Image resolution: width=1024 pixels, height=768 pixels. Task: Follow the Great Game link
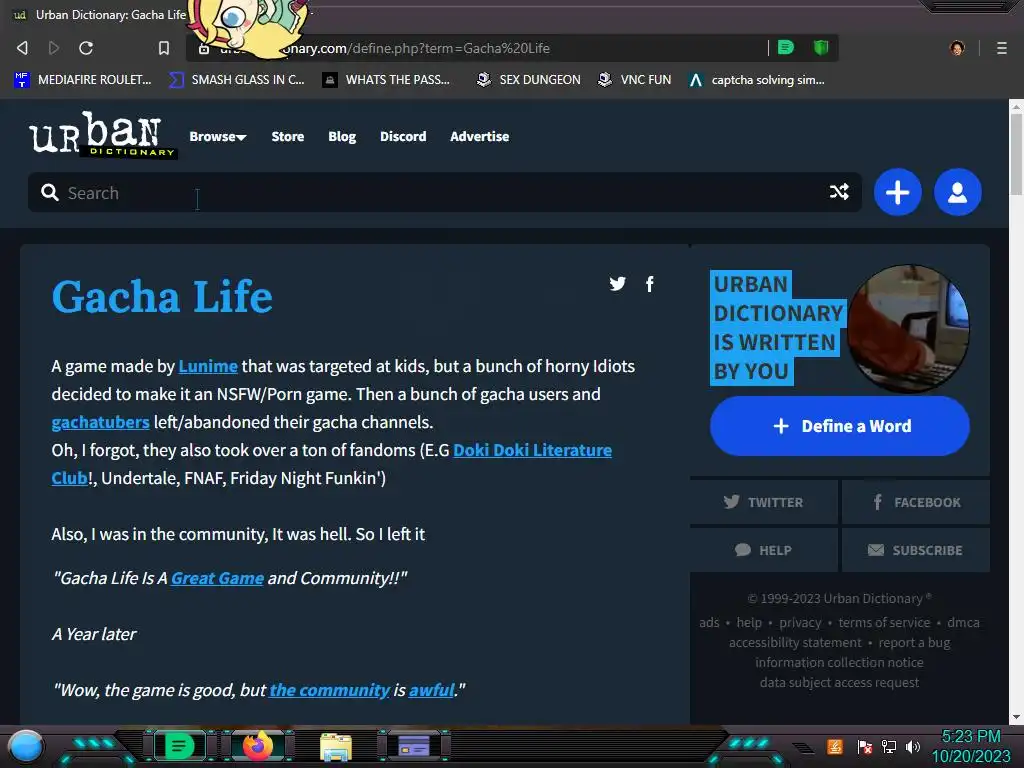(x=217, y=578)
